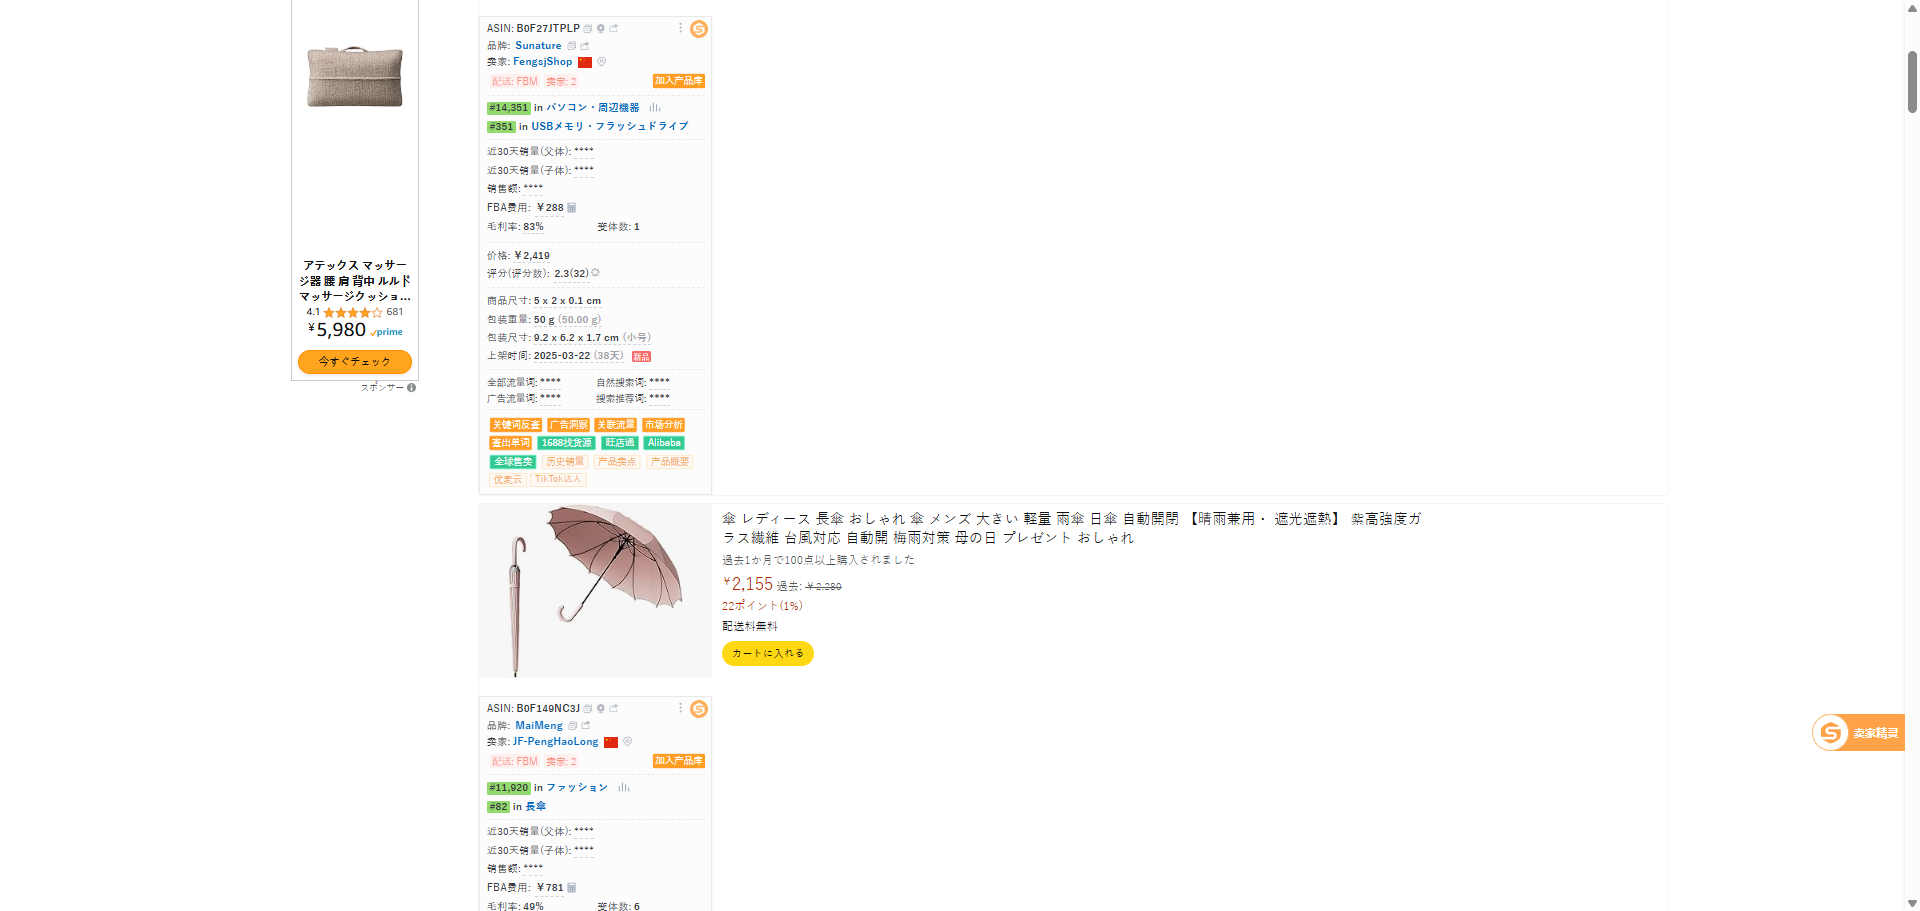Open the bar chart icon next to パソコン・周辺機器 rank
The height and width of the screenshot is (911, 1920).
[655, 108]
